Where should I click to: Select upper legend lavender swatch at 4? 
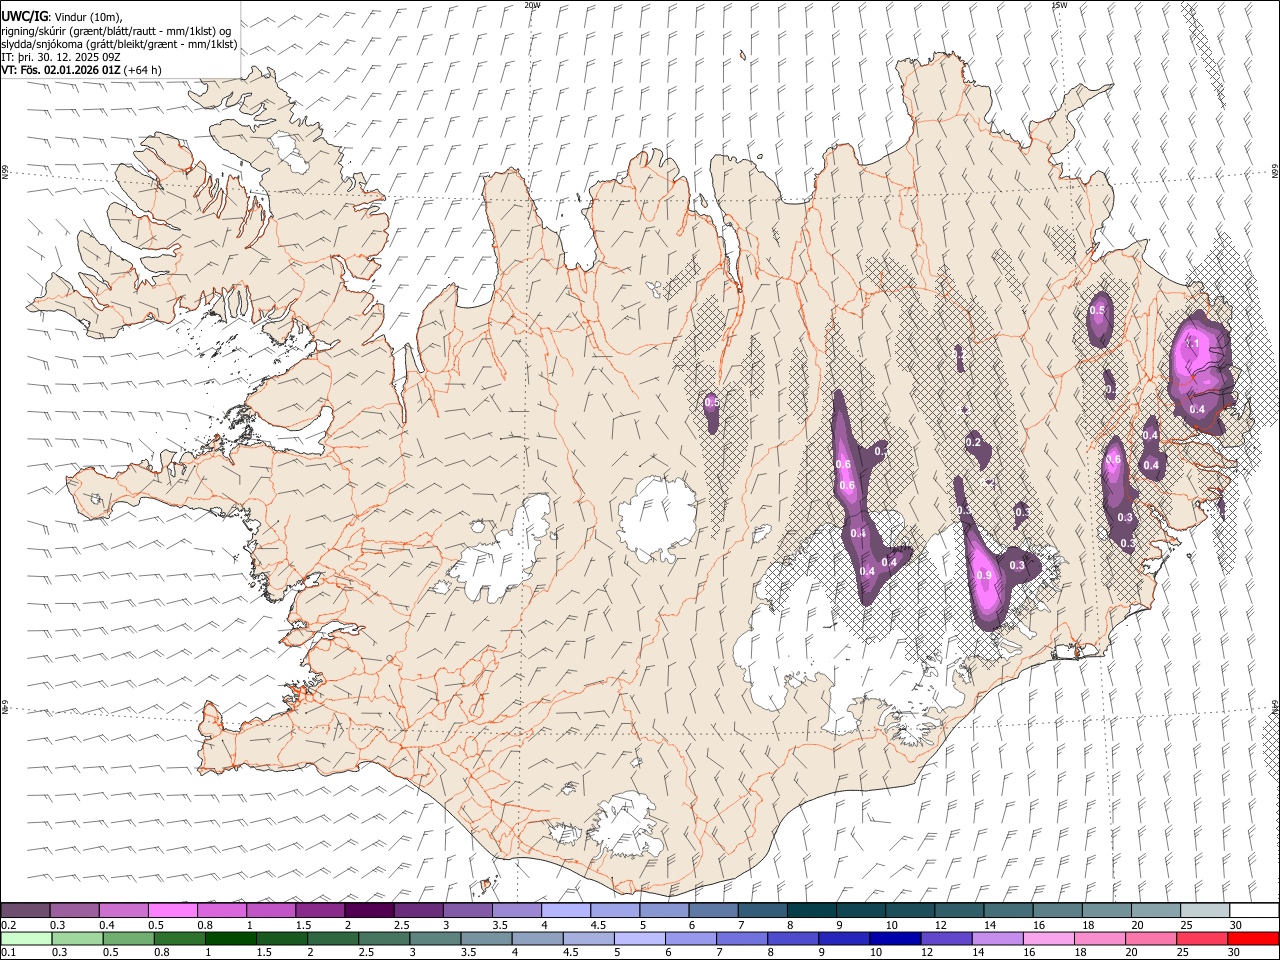pyautogui.click(x=566, y=910)
